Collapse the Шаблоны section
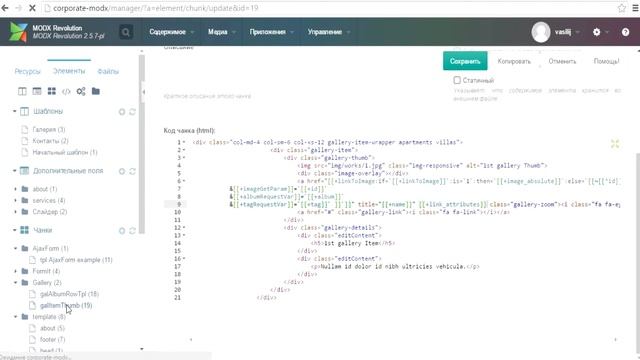The width and height of the screenshot is (640, 360). tap(15, 111)
